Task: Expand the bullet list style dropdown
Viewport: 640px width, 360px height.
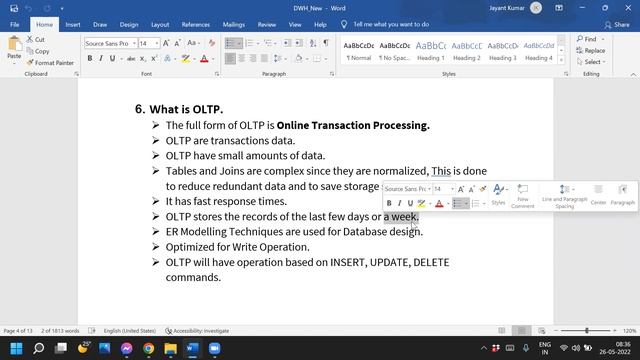Action: coord(239,43)
